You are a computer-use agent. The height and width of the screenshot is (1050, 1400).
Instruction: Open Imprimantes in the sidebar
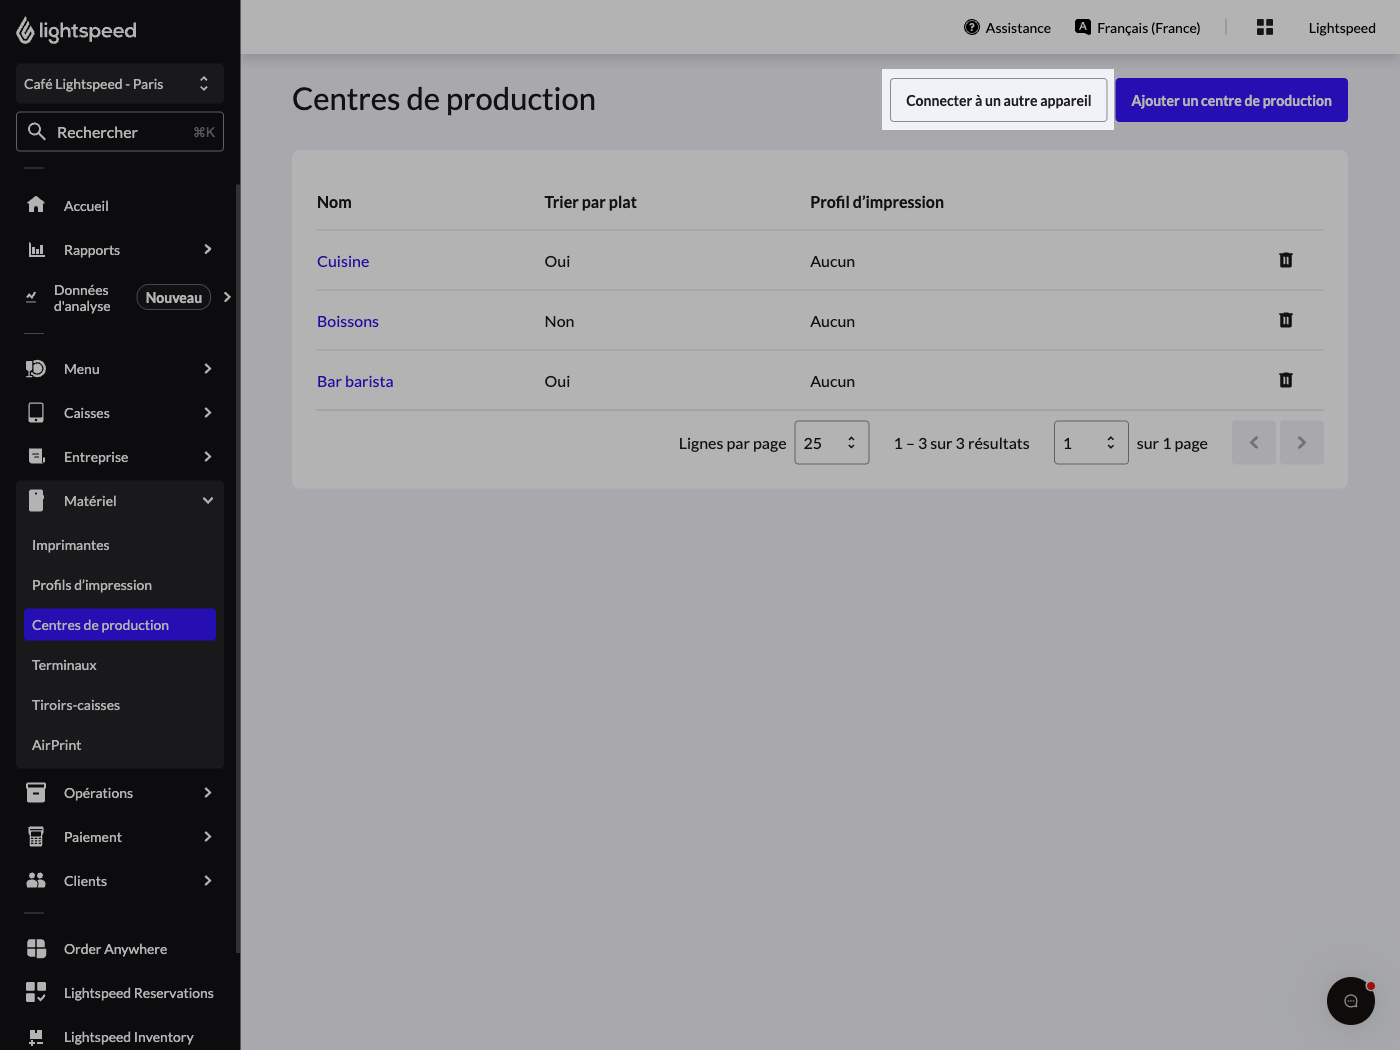tap(120, 545)
